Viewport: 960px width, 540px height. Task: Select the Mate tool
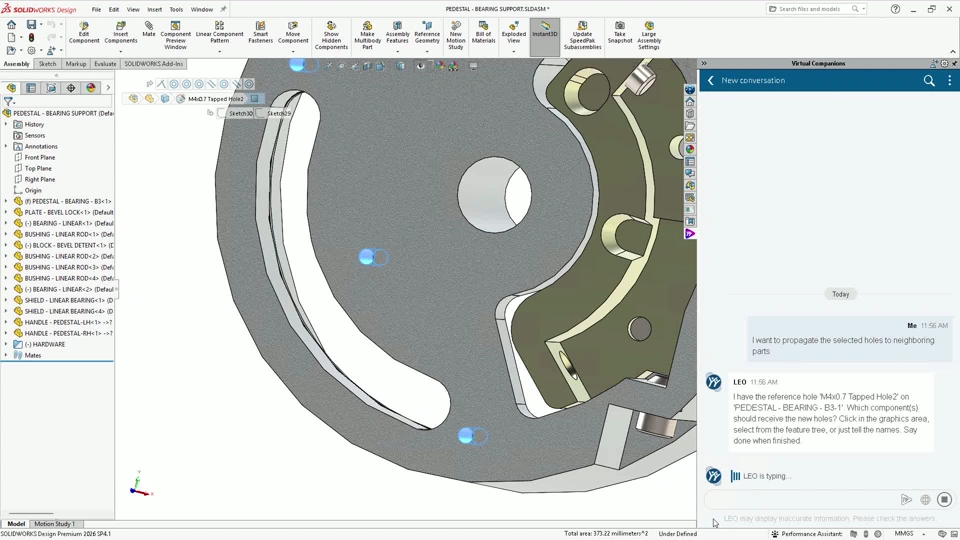pos(149,29)
